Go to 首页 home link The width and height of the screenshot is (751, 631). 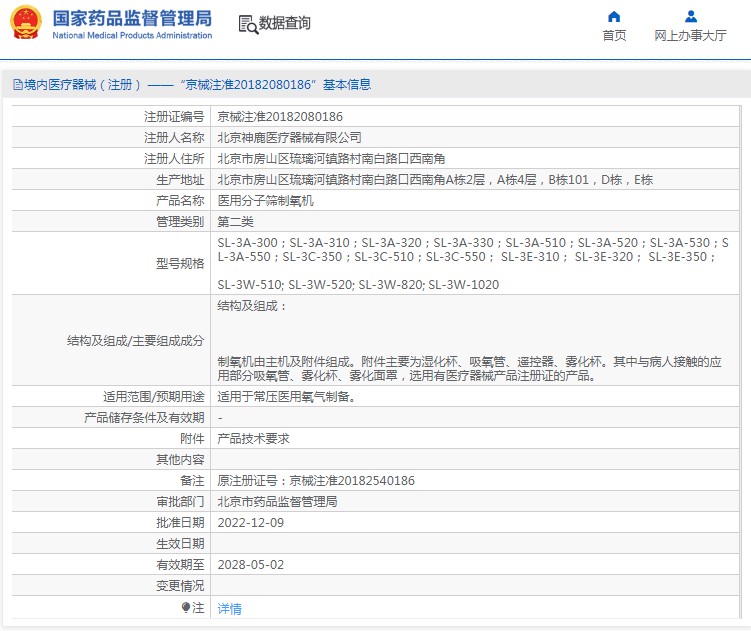(614, 35)
